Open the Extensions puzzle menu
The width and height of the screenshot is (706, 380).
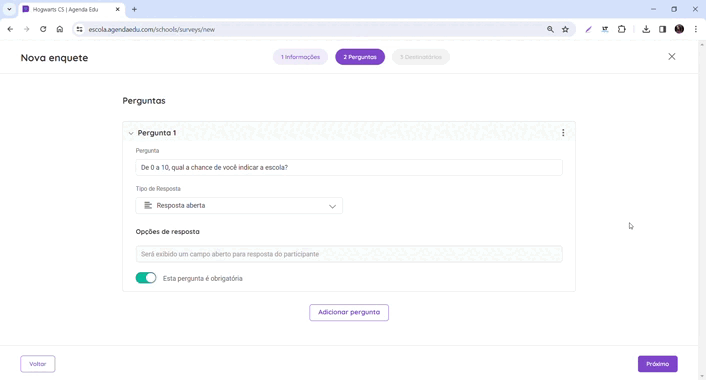(x=622, y=29)
